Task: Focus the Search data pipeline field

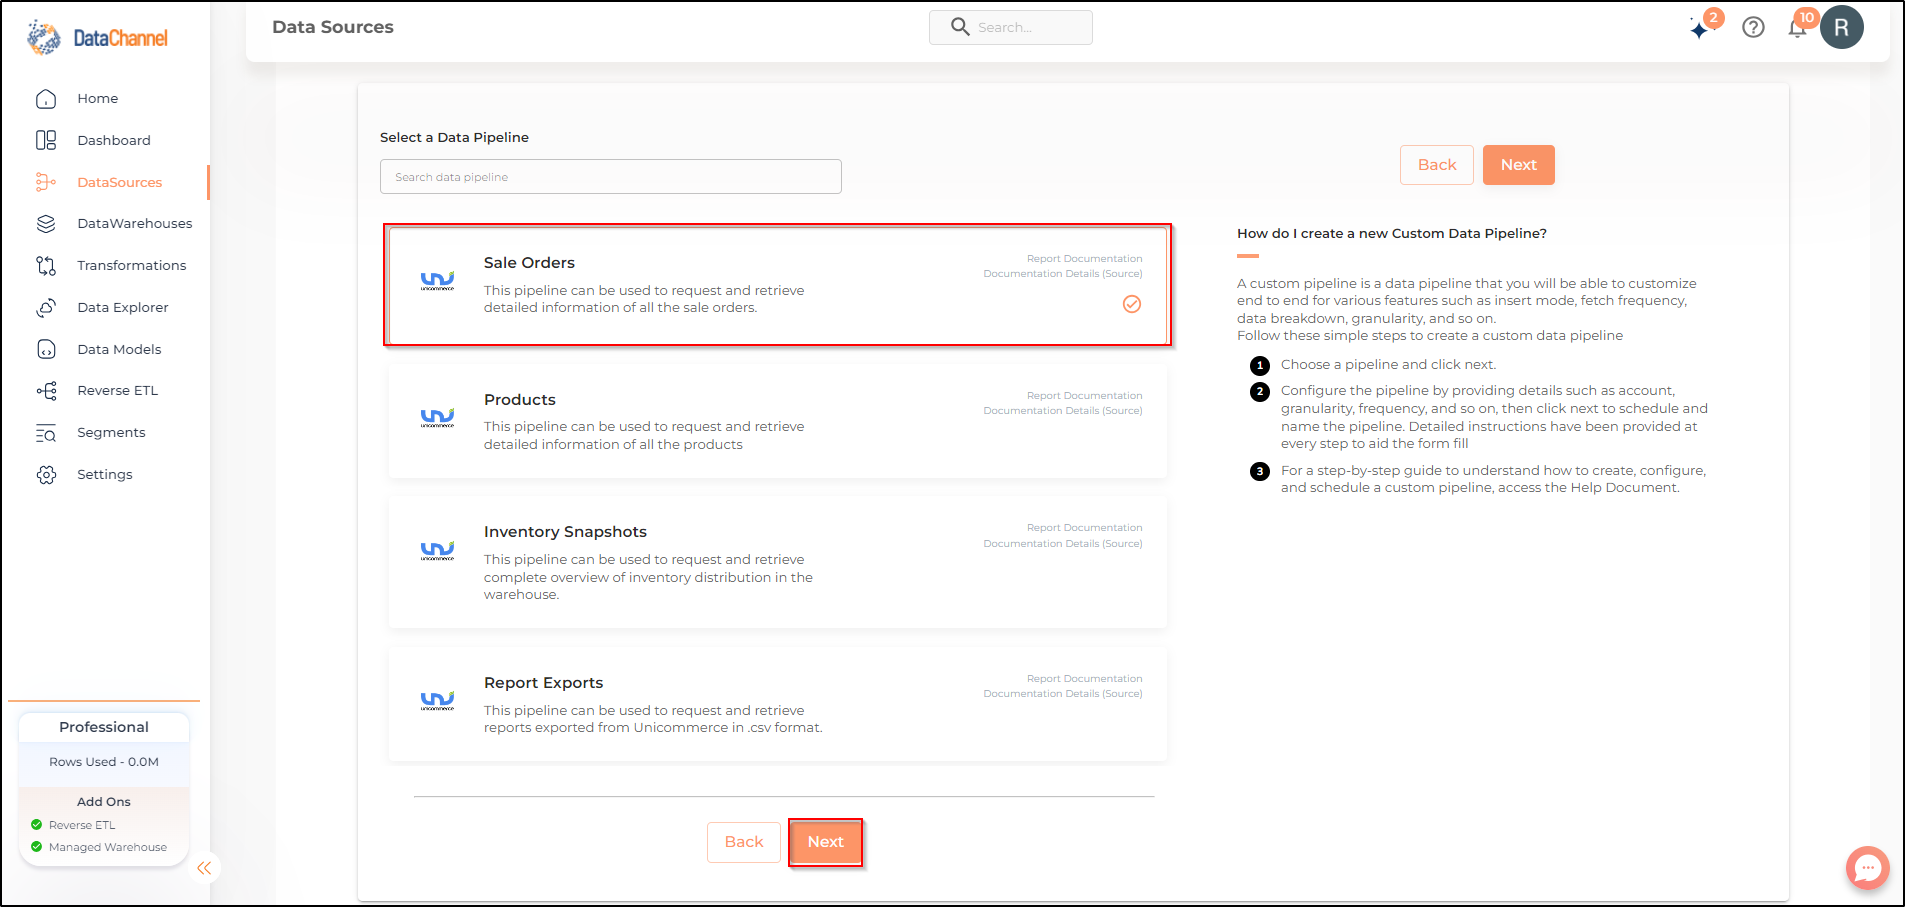Action: 611,177
